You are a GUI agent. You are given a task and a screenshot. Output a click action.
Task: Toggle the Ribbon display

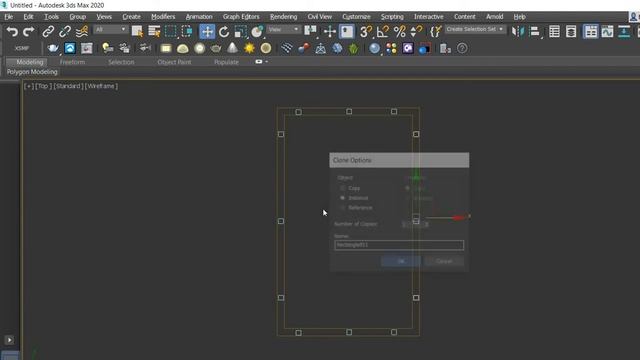[x=591, y=31]
